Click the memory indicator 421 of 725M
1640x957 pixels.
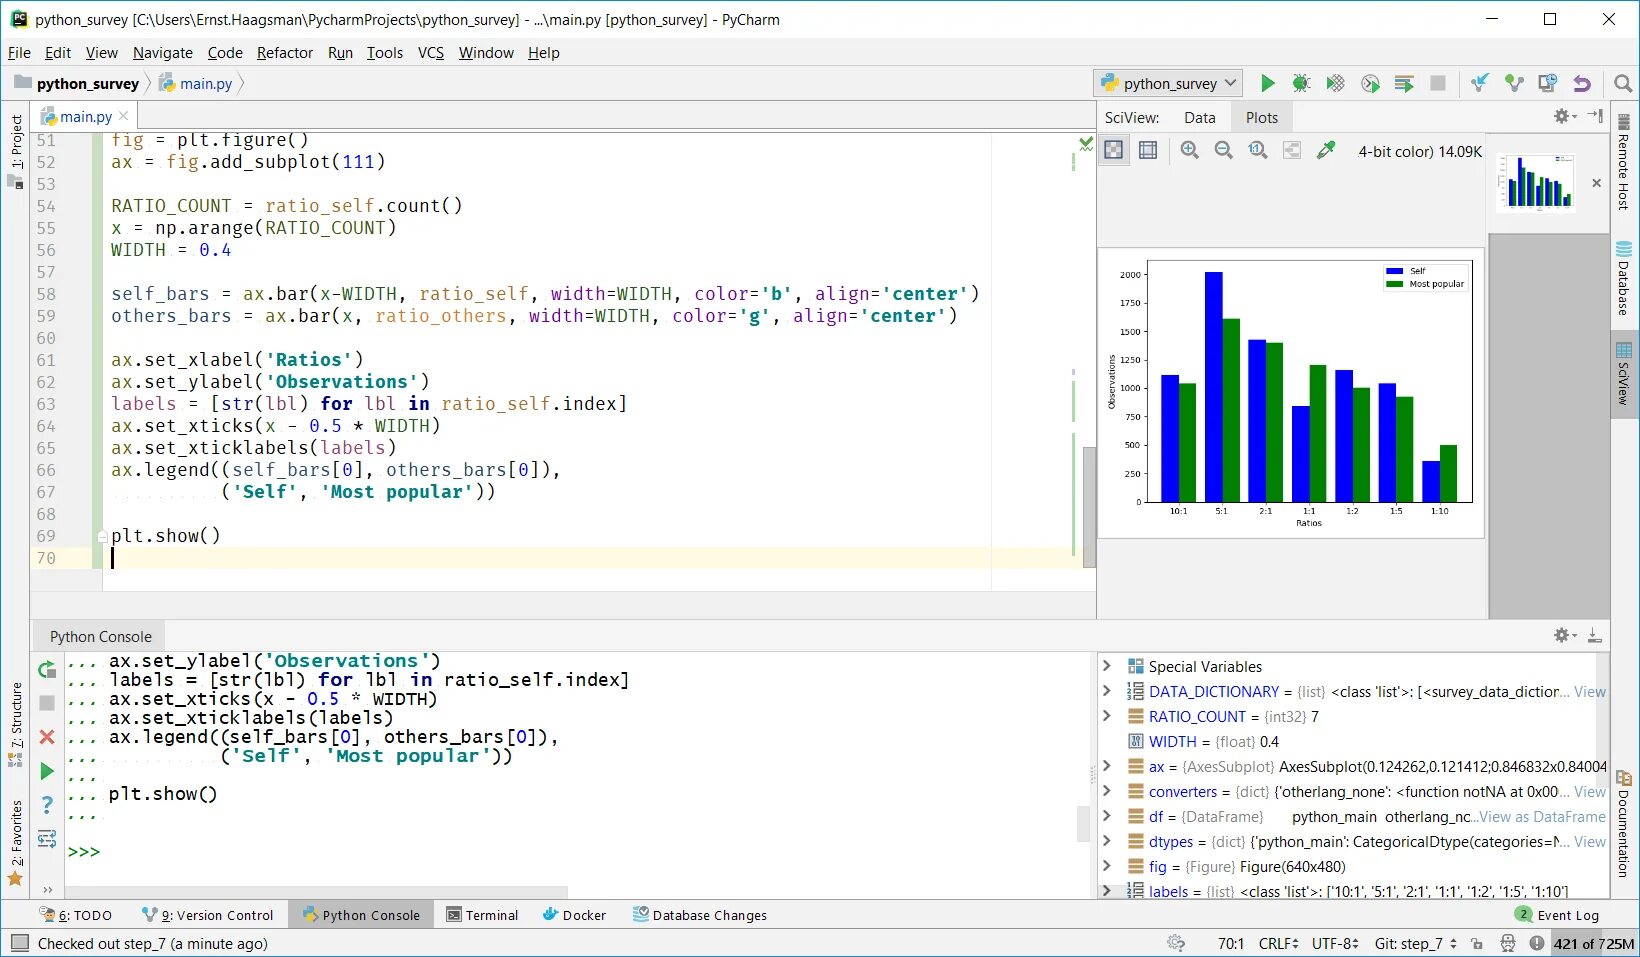click(1593, 943)
